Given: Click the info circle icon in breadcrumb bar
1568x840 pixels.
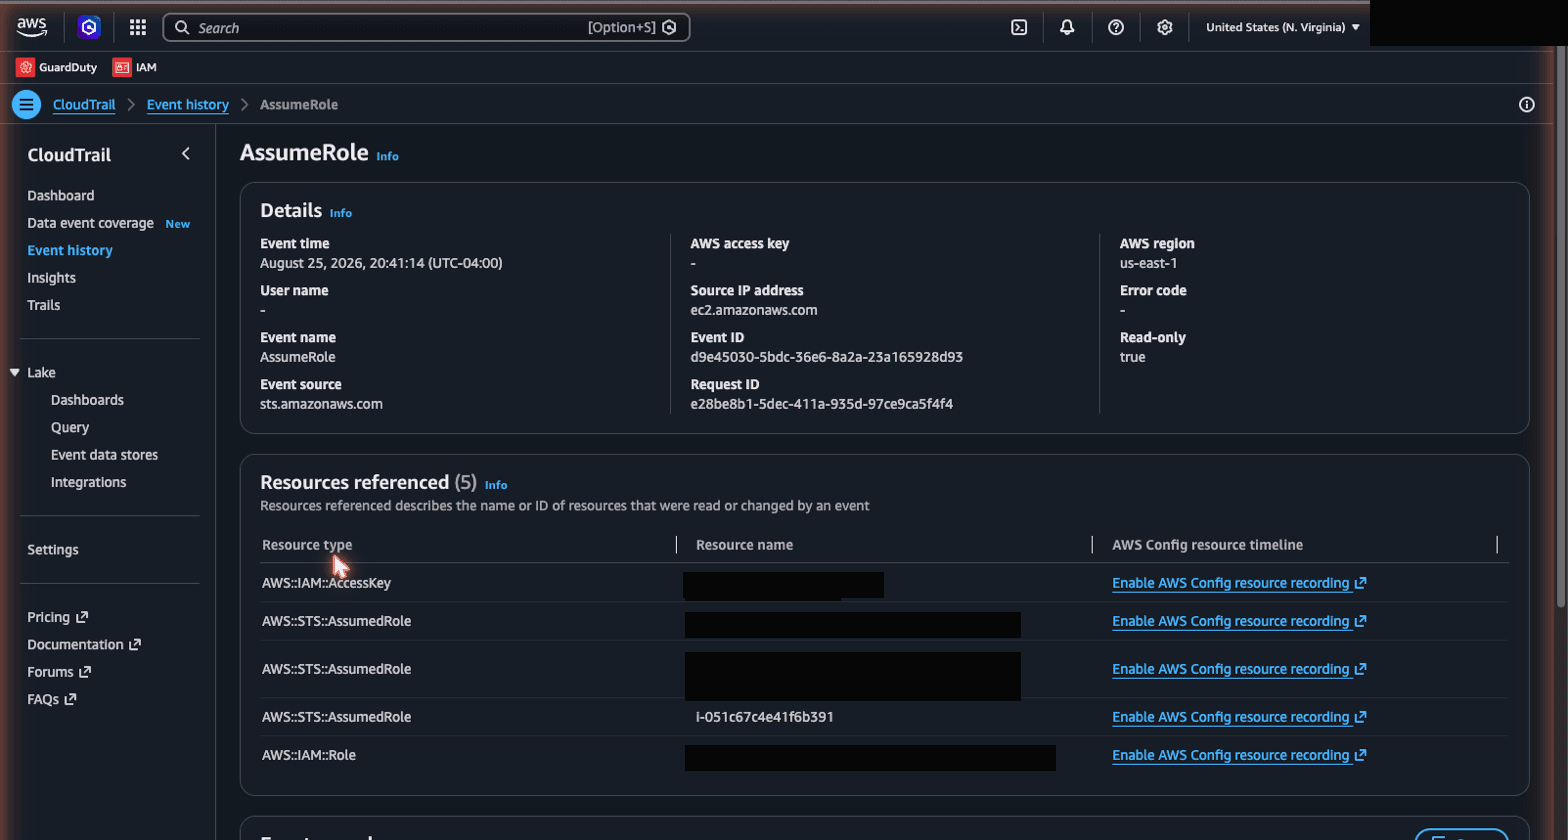Looking at the screenshot, I should pos(1526,104).
